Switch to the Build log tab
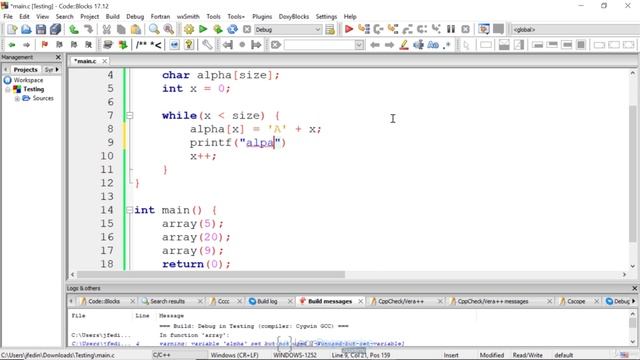Screen dimensions: 640x360 [x=267, y=301]
